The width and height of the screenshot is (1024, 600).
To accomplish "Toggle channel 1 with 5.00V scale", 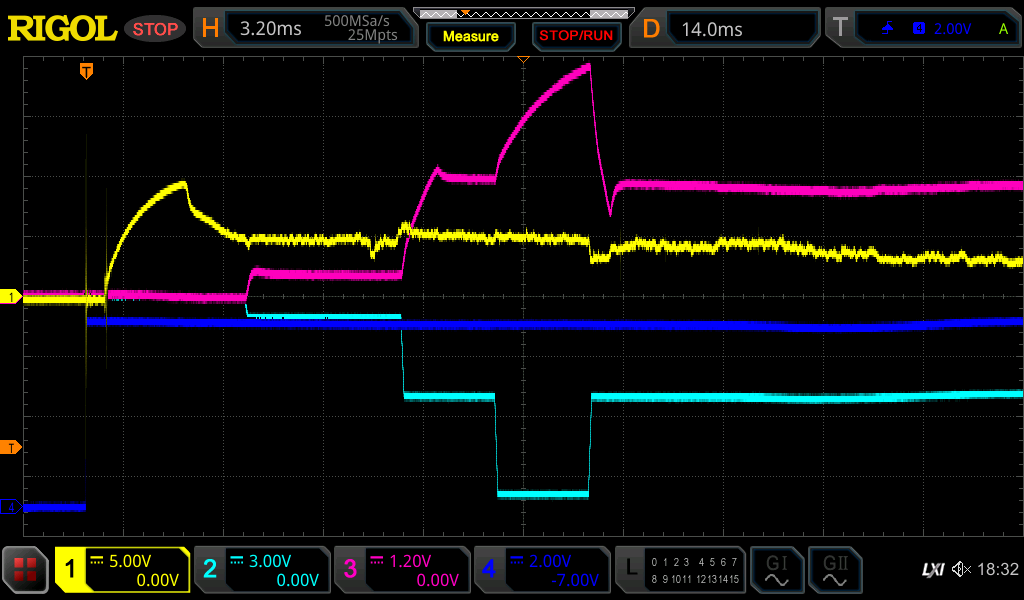I will pos(123,570).
